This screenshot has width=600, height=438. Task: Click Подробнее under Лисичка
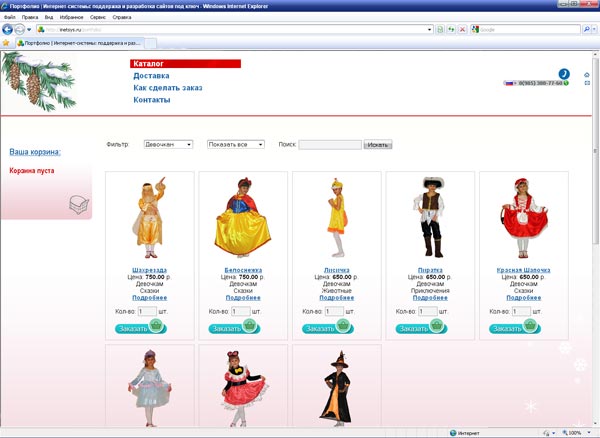337,298
